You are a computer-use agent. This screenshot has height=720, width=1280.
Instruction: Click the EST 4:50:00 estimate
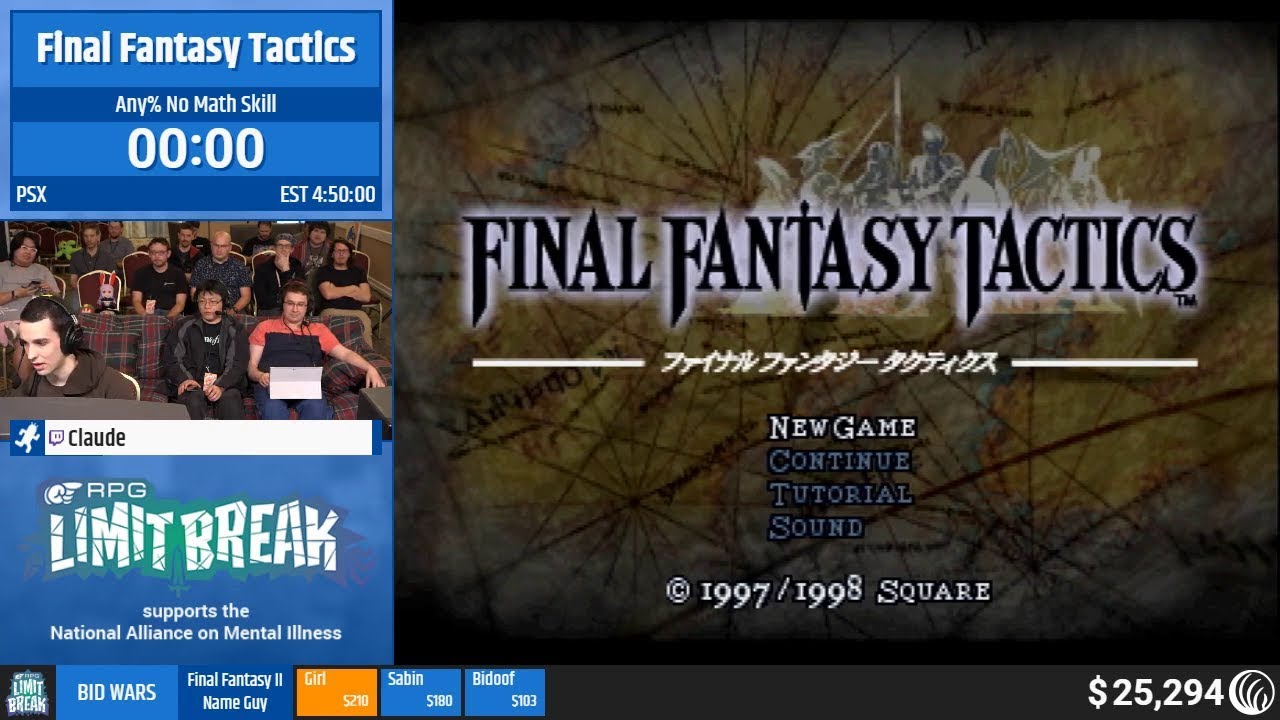328,194
